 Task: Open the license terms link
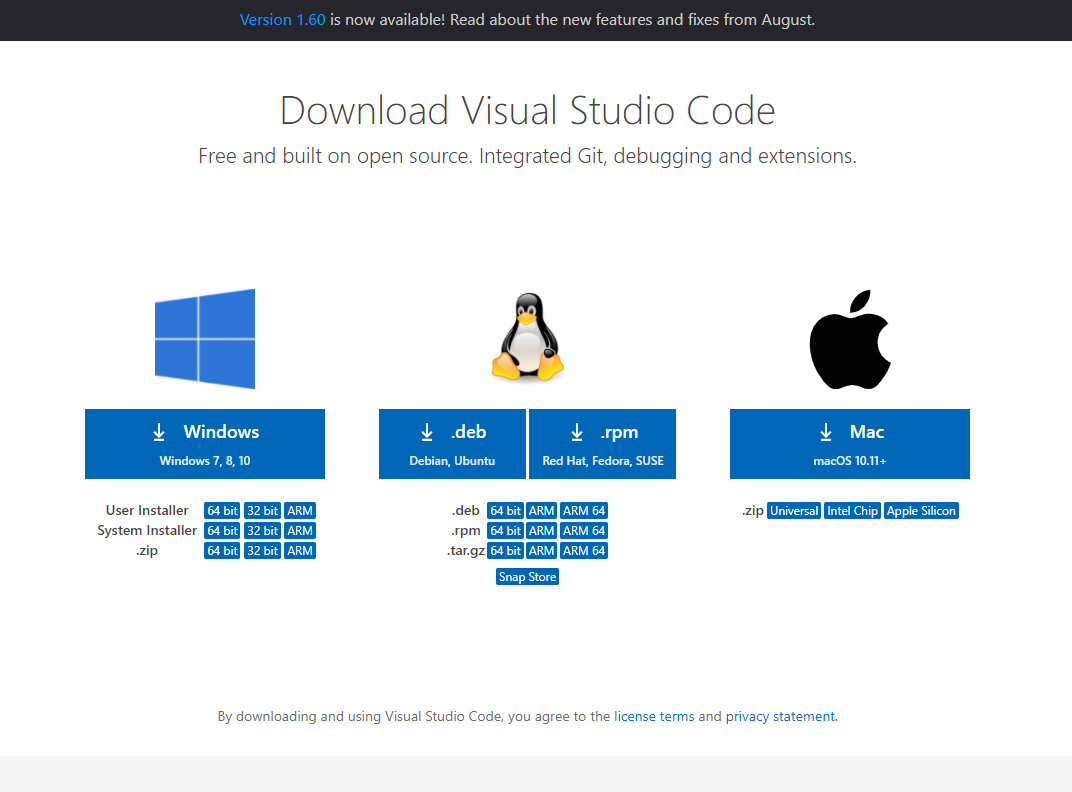point(654,716)
